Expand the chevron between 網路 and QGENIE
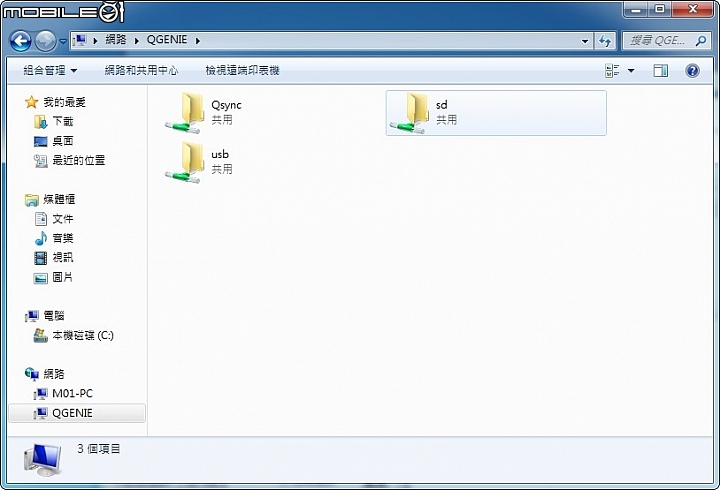The height and width of the screenshot is (490, 720). [x=136, y=40]
